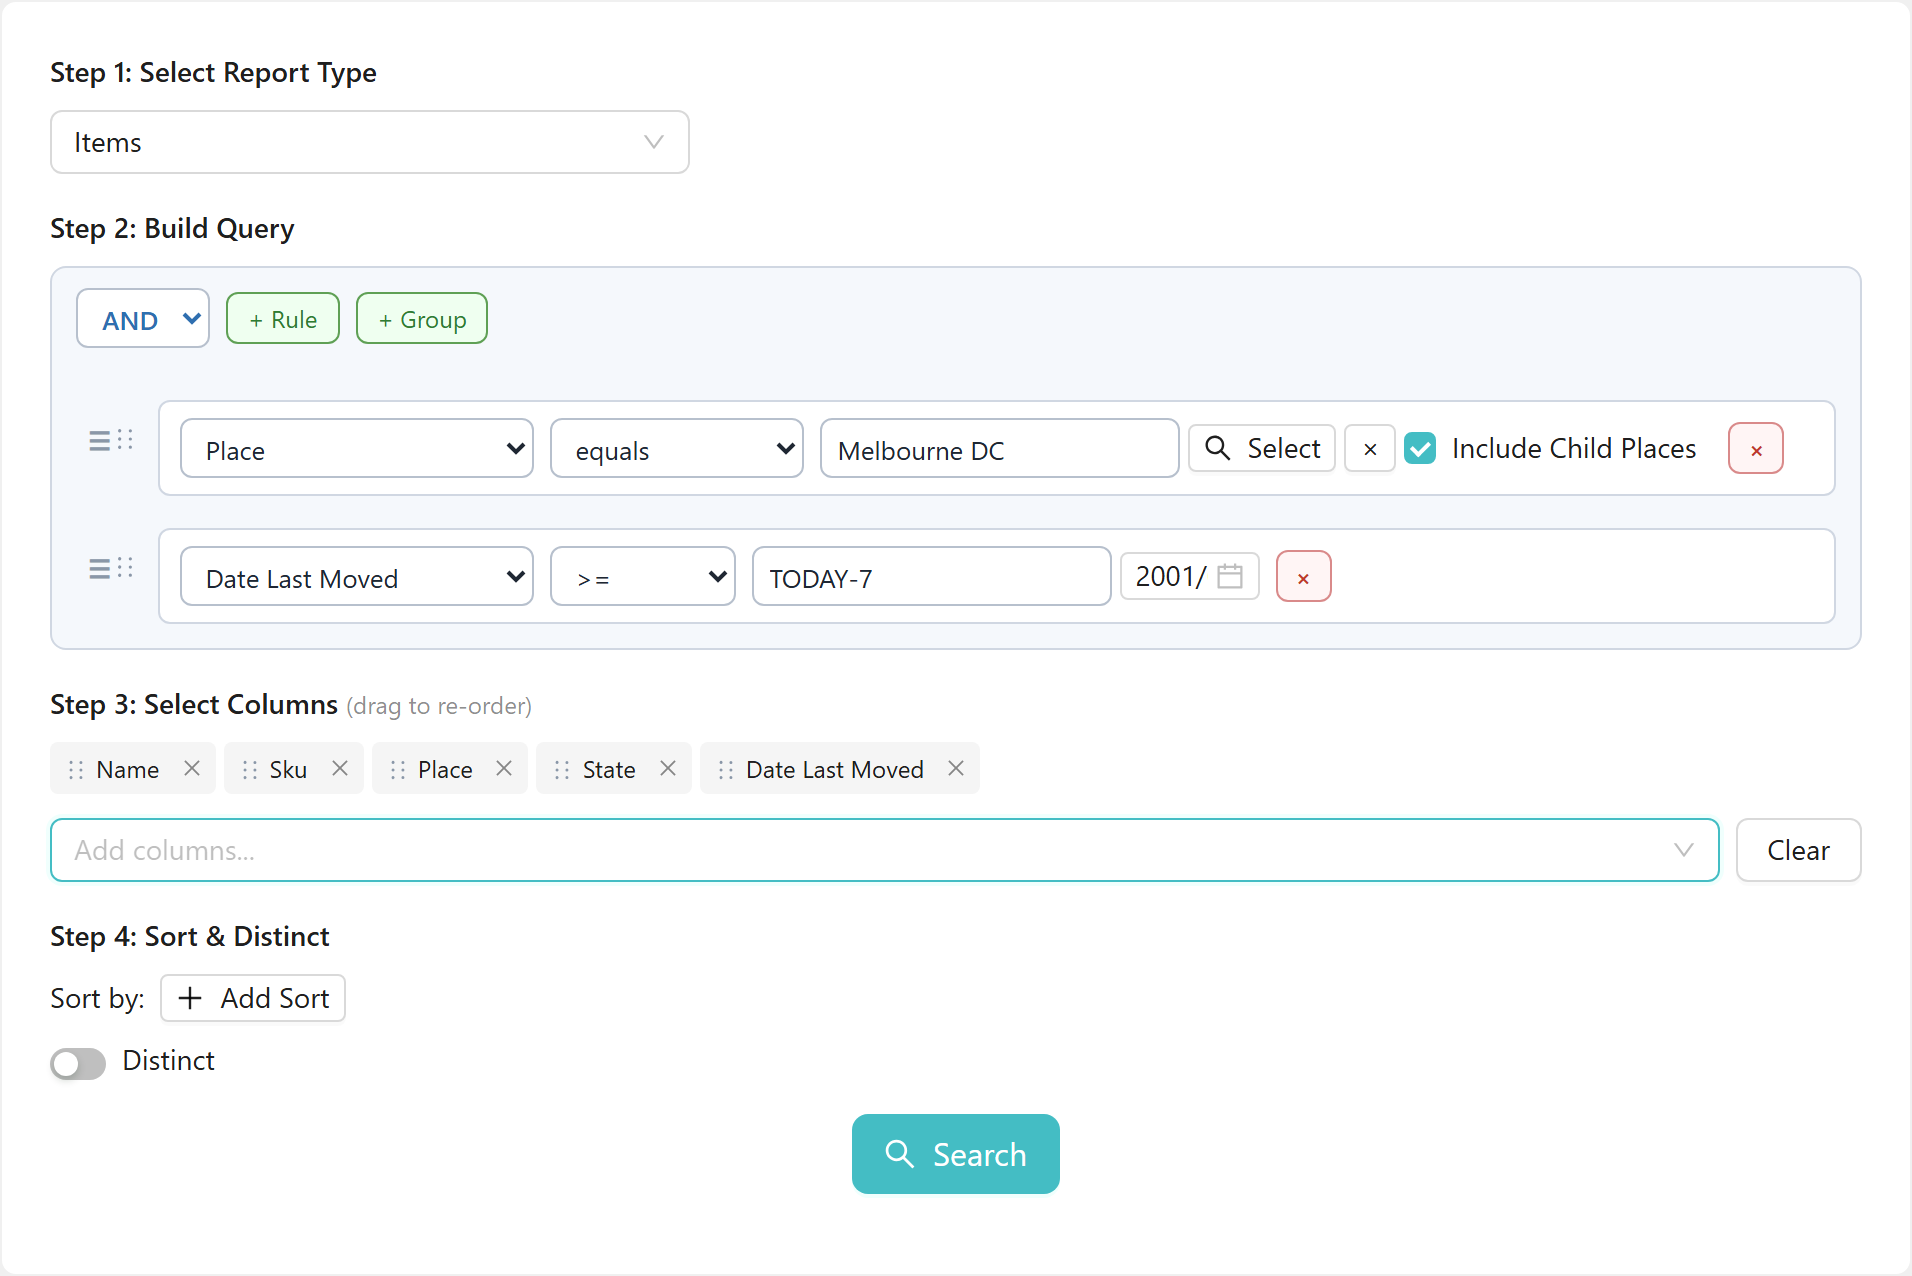
Task: Uncheck Include Child Places checkbox
Action: (x=1420, y=448)
